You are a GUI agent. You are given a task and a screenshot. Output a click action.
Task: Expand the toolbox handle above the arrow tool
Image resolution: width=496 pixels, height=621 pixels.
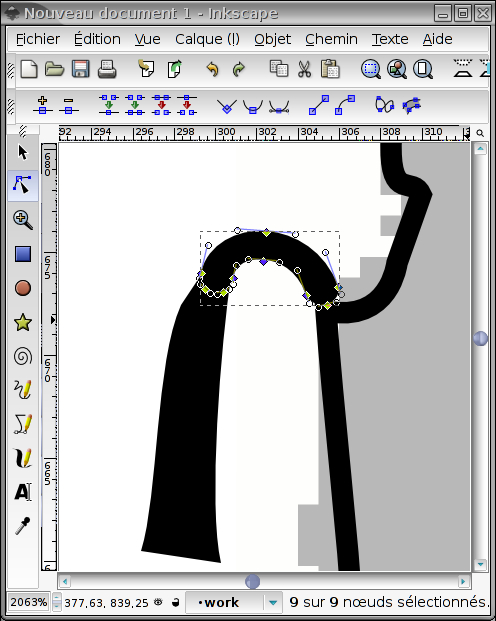point(23,131)
